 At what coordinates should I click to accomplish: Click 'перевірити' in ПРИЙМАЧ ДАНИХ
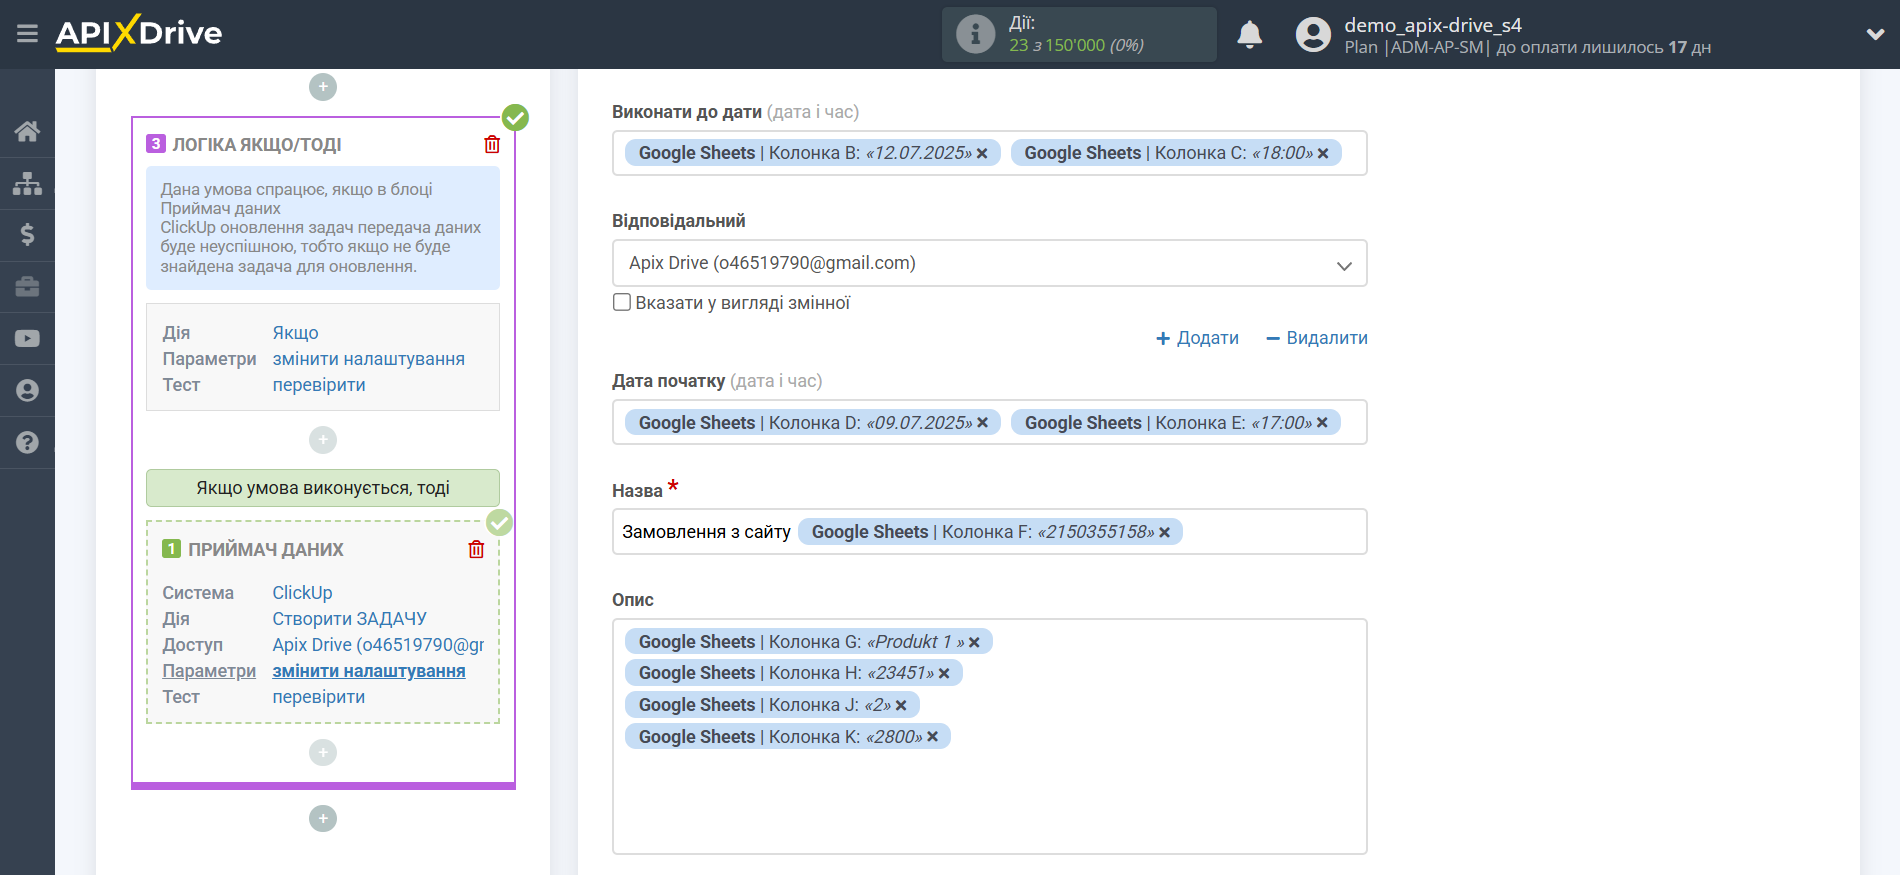(x=319, y=697)
